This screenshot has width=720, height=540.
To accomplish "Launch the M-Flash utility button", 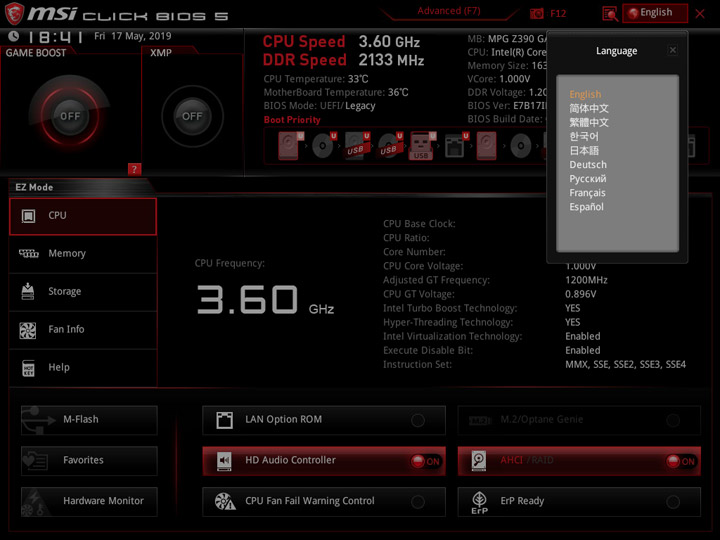I will 89,420.
